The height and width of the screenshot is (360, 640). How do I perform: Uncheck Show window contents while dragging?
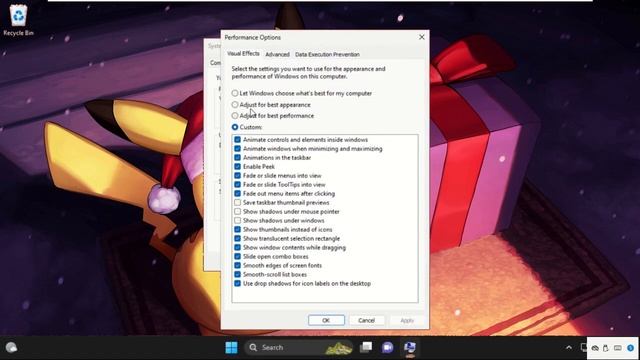[x=238, y=247]
